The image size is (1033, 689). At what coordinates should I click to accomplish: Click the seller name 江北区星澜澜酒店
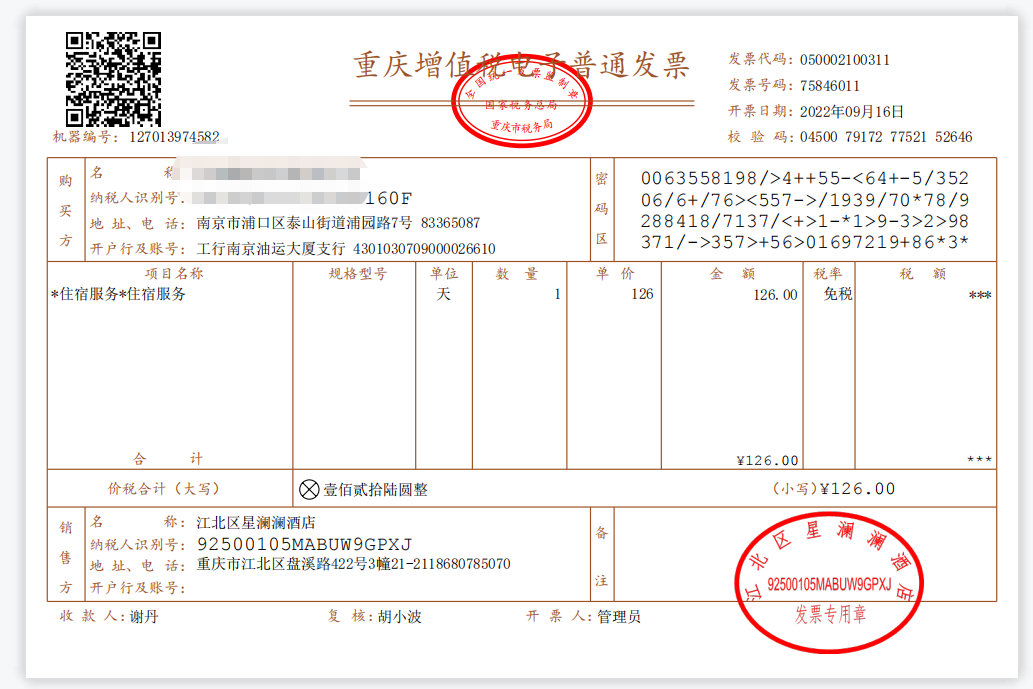click(x=253, y=524)
